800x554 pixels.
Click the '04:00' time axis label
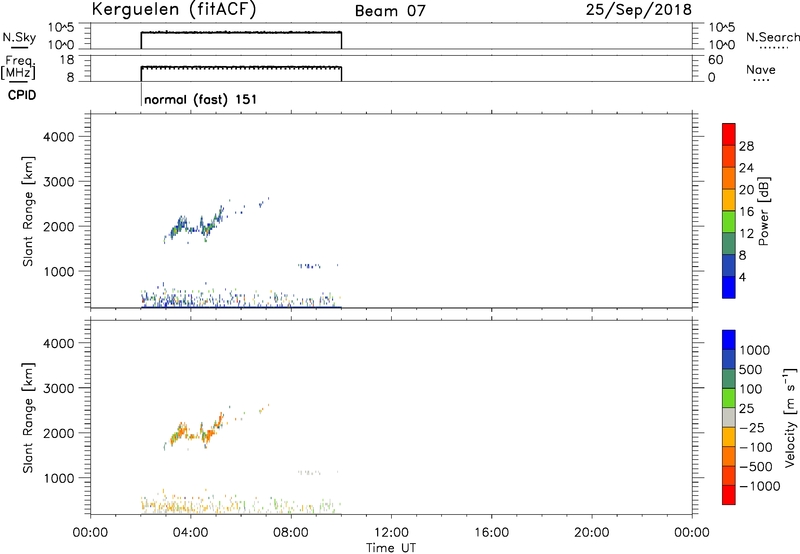190,533
